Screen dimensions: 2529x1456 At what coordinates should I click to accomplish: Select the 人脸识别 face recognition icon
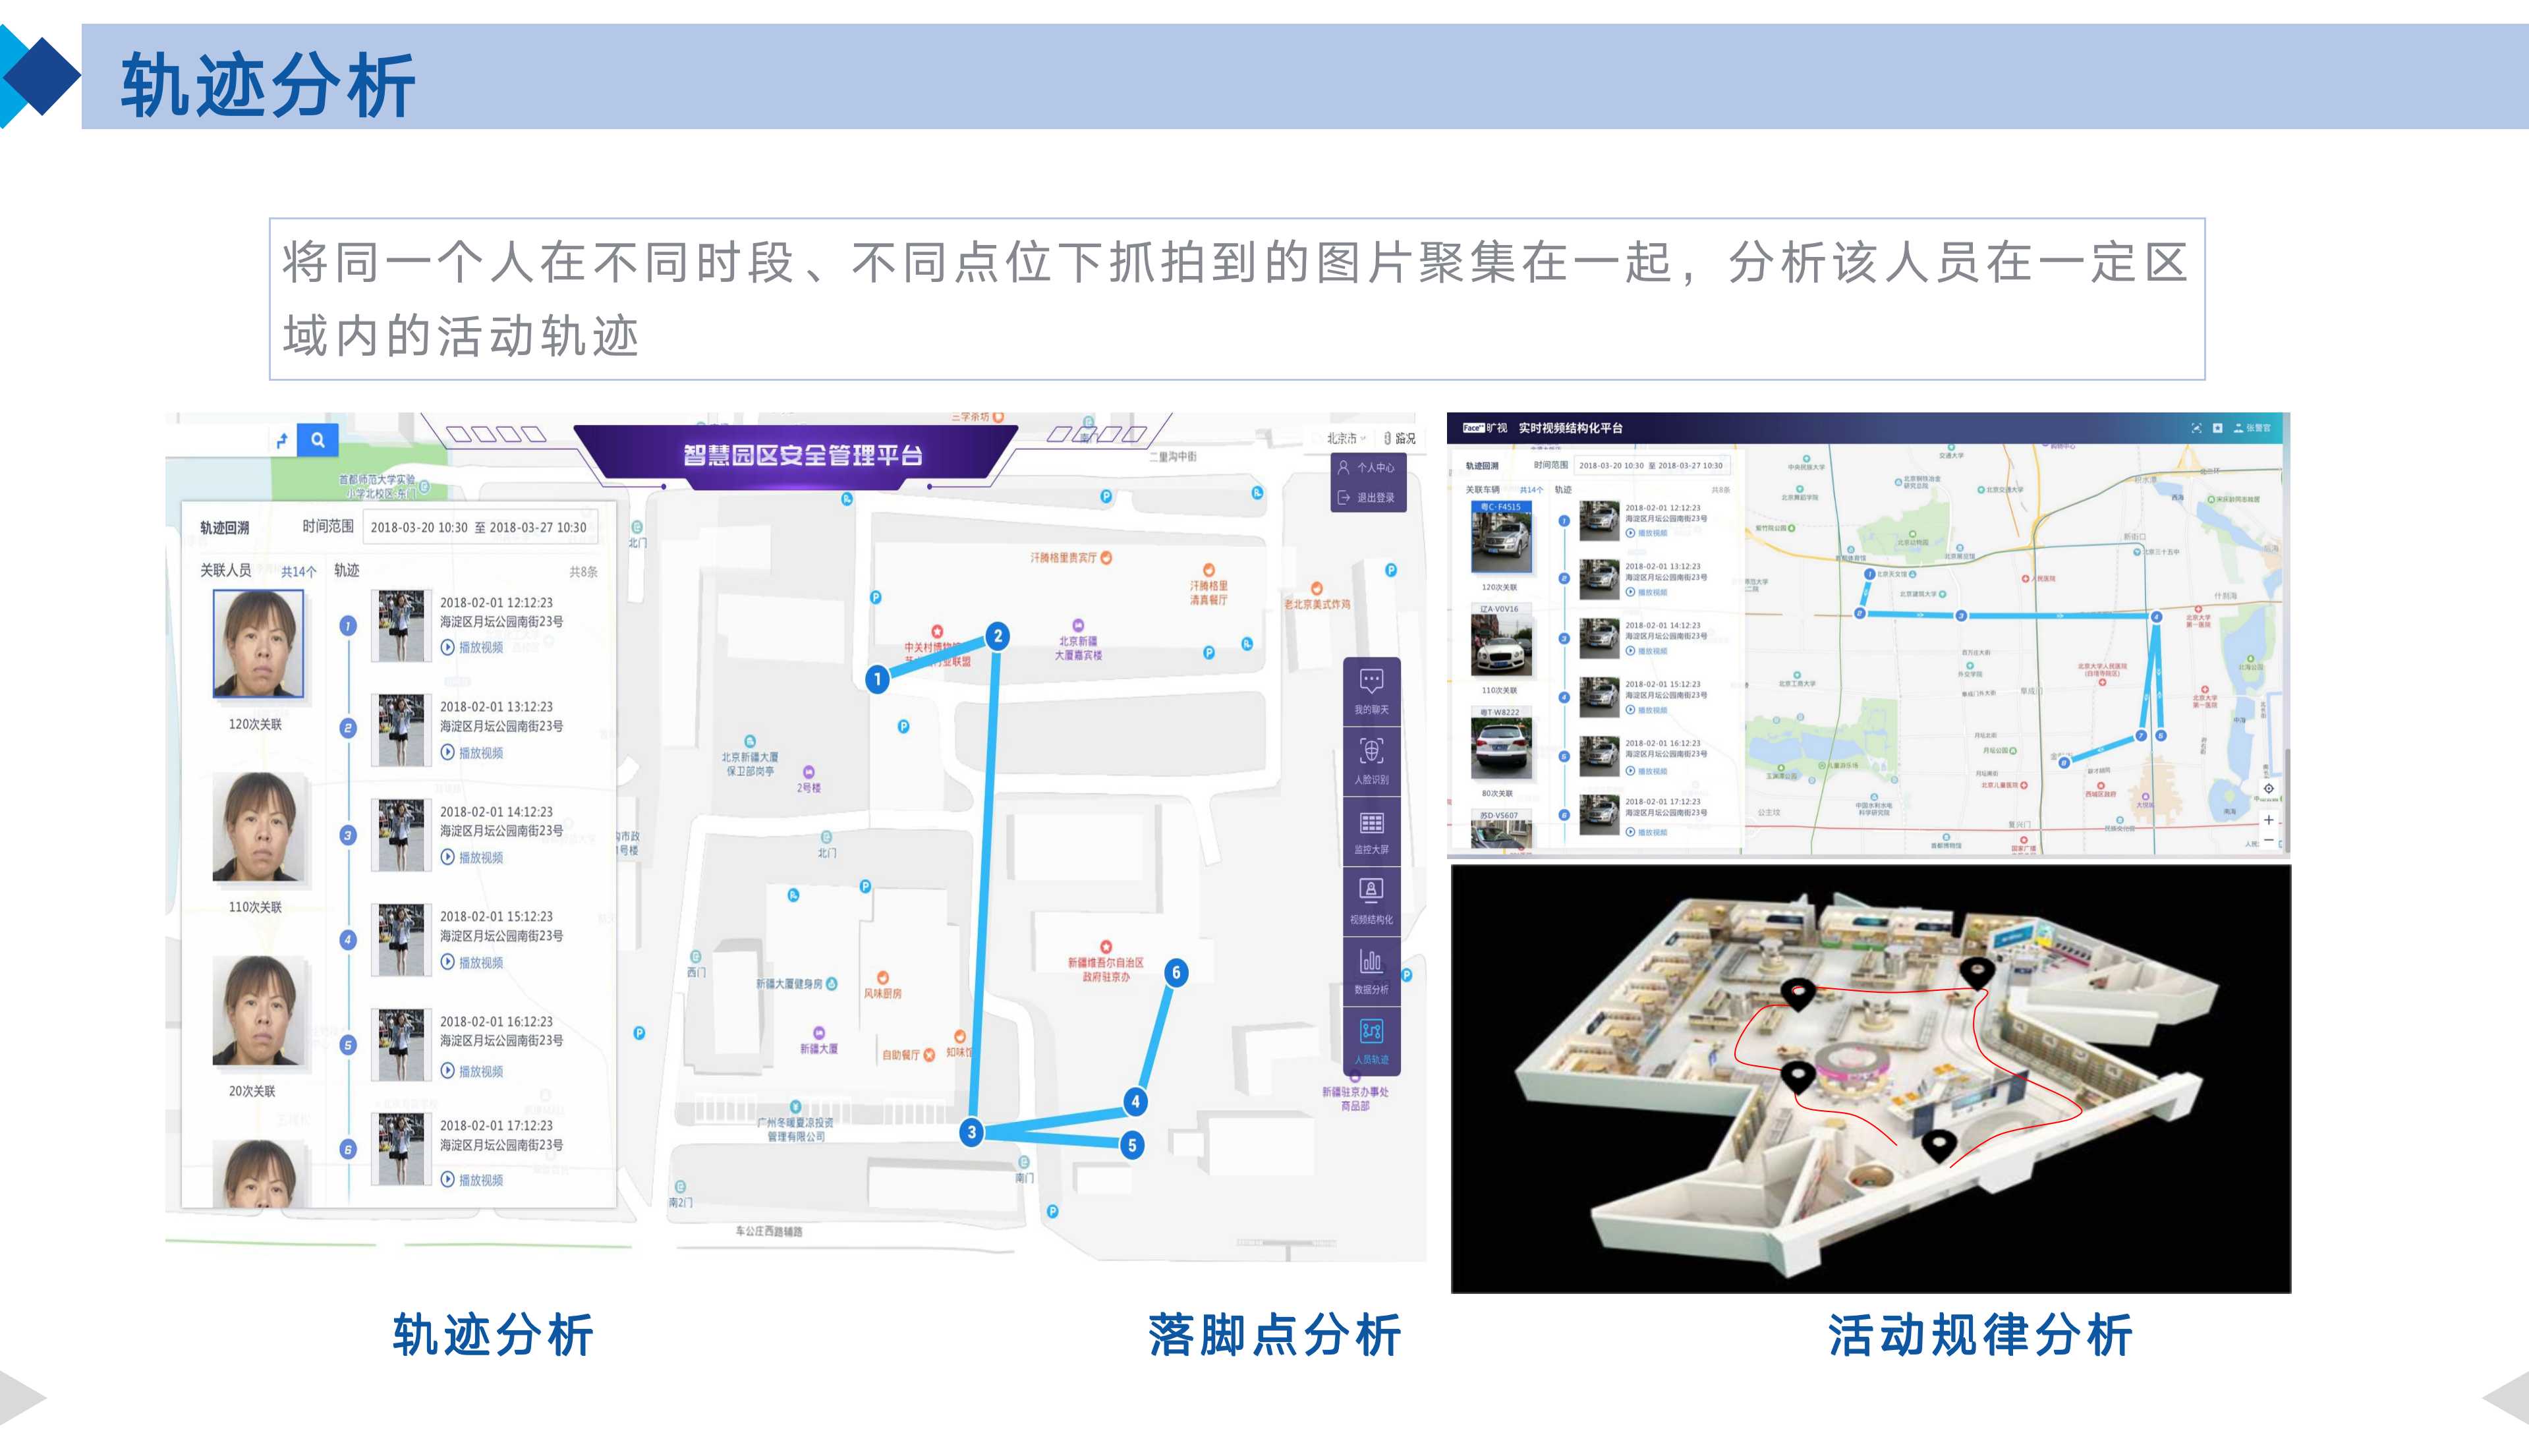(x=1372, y=751)
